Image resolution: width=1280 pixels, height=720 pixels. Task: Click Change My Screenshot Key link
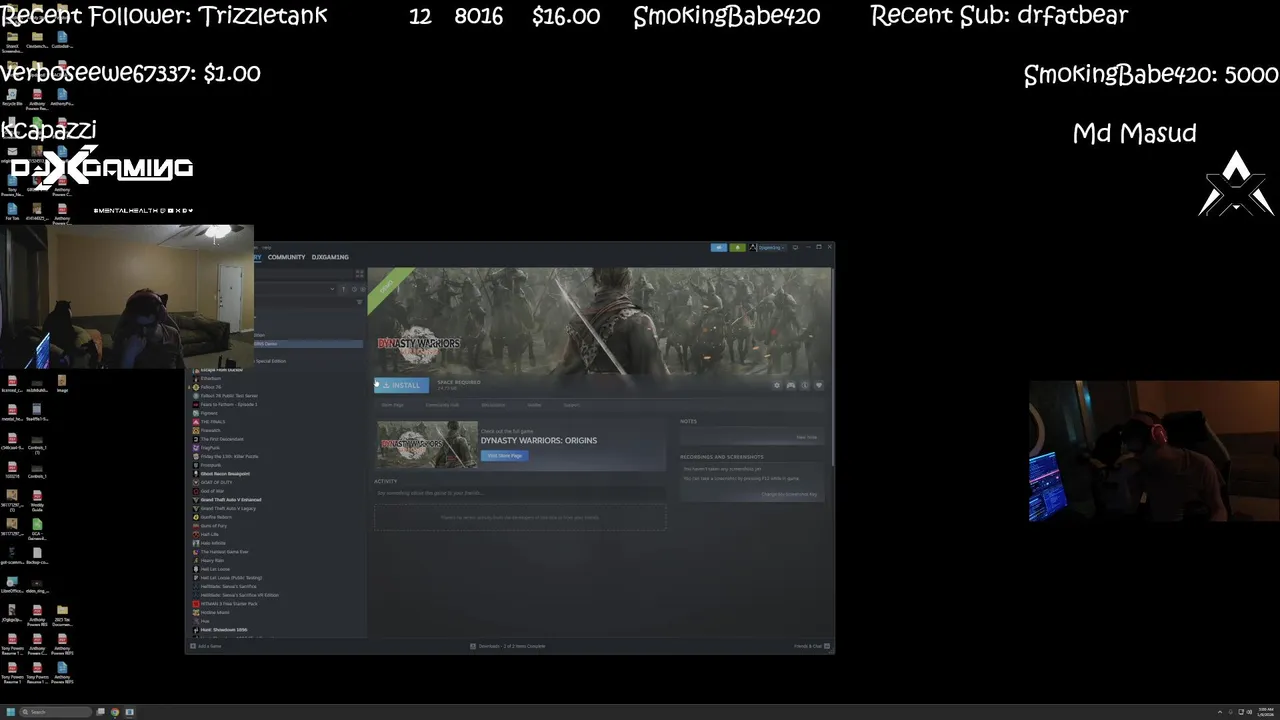(x=789, y=494)
